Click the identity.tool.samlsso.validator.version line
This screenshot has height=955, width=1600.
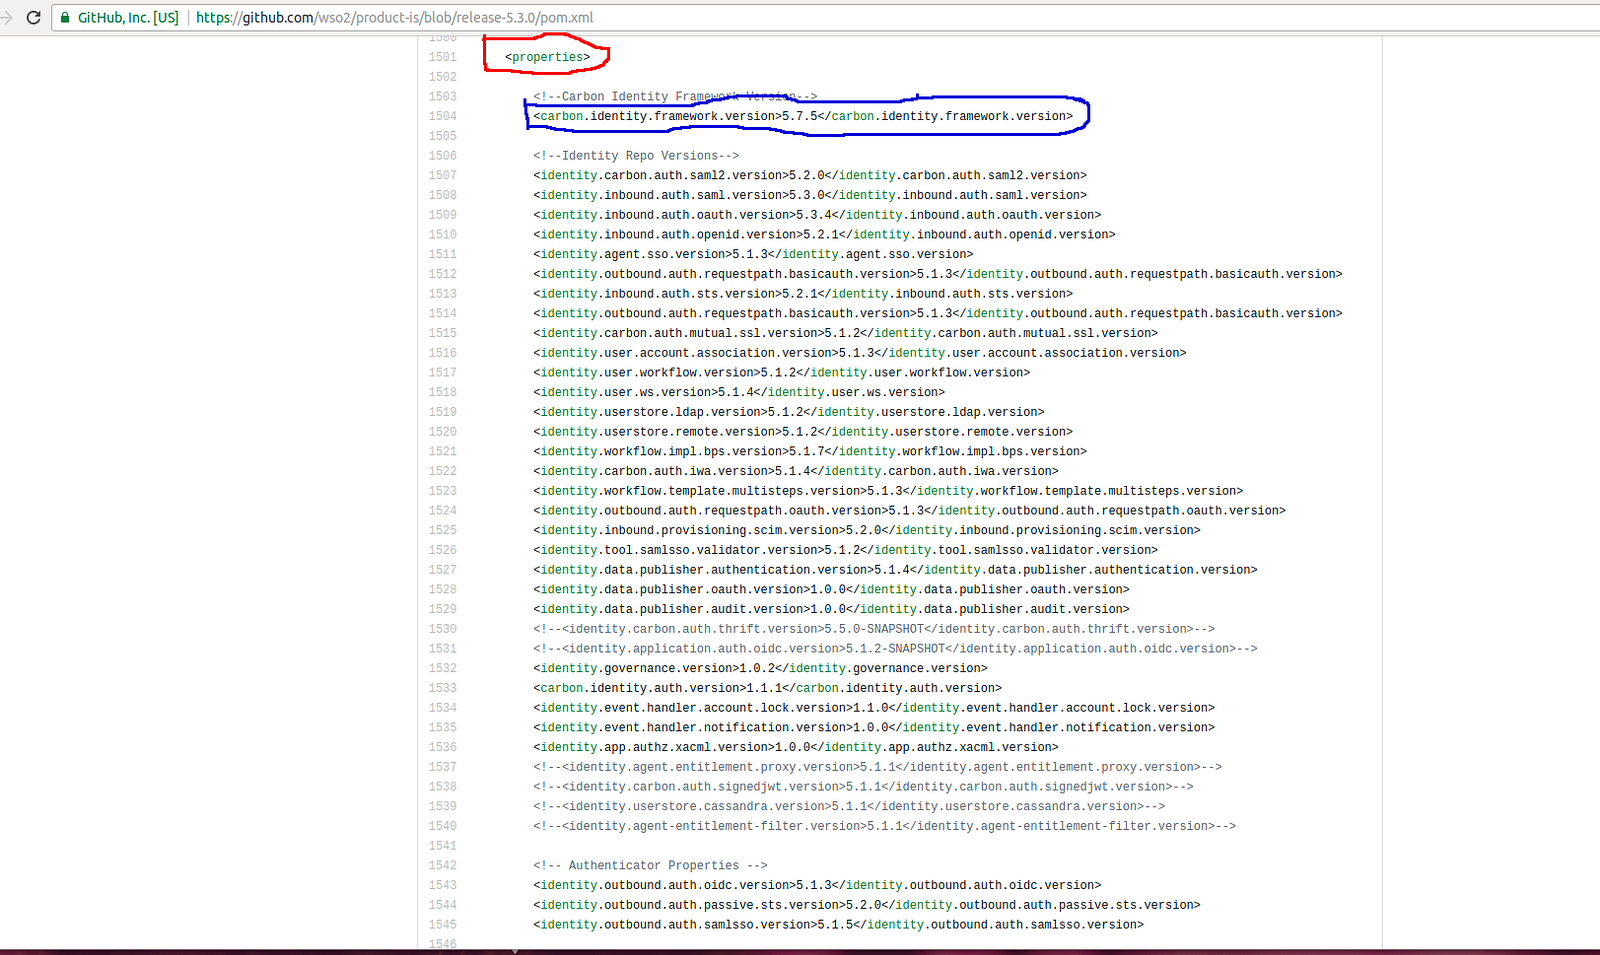(x=845, y=551)
